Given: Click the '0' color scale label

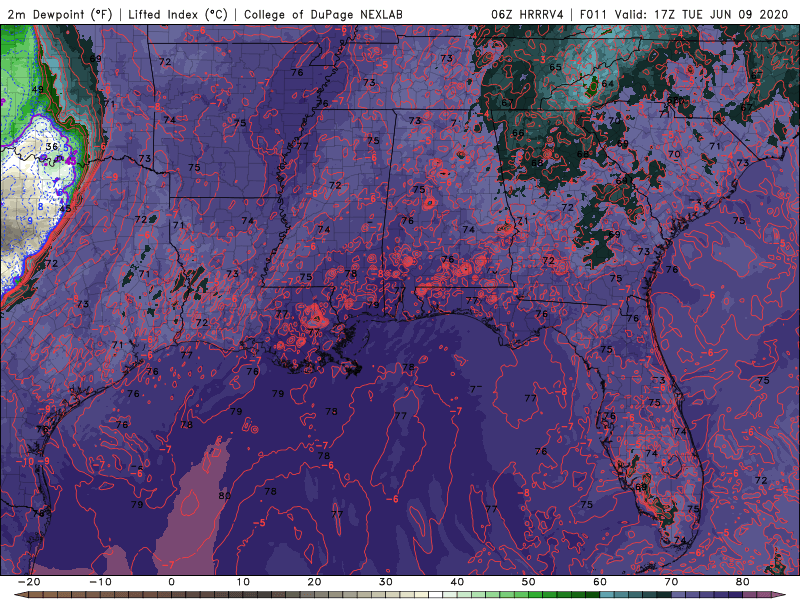Looking at the screenshot, I should (171, 582).
